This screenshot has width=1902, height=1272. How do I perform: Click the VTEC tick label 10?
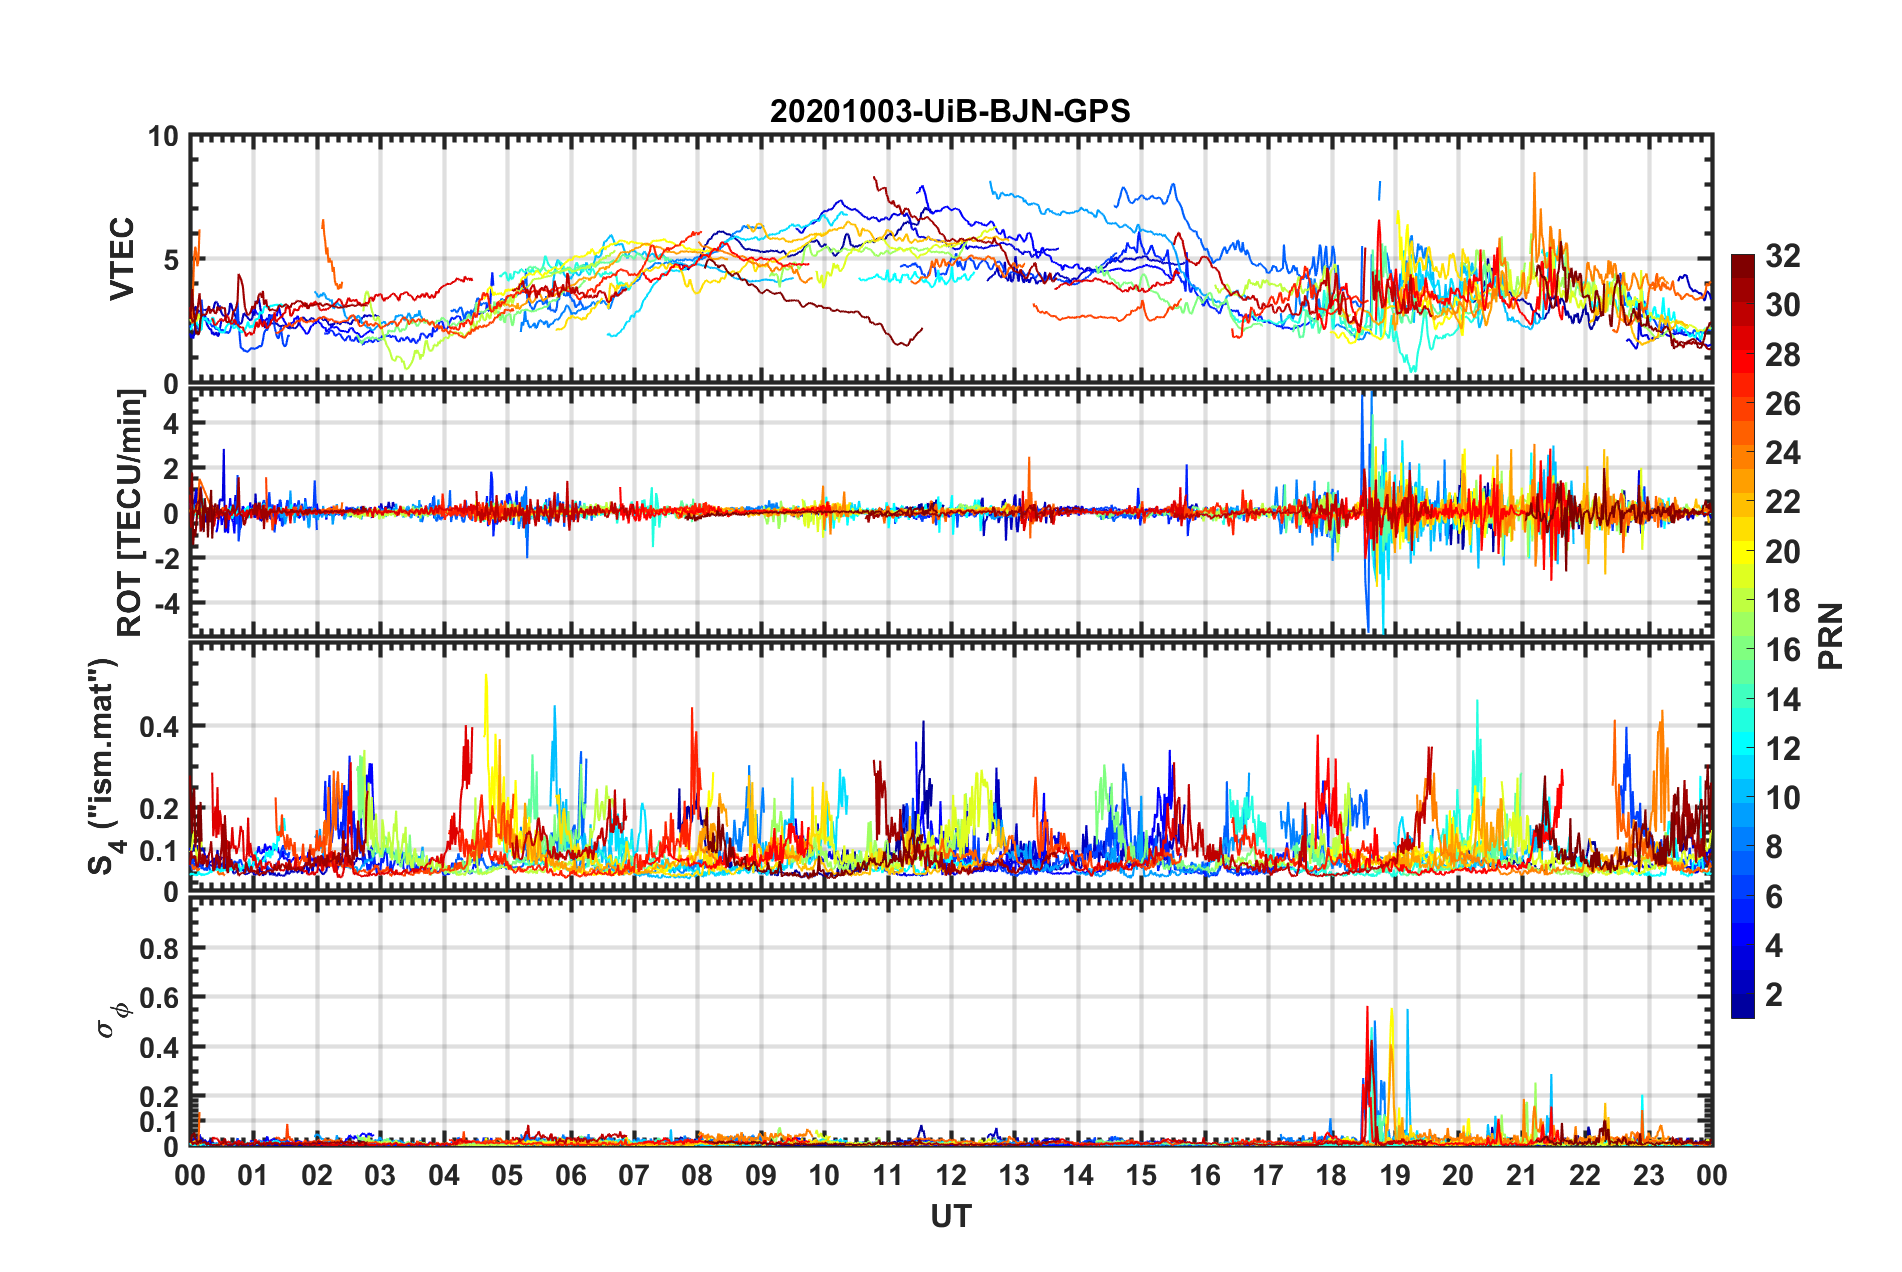click(163, 137)
